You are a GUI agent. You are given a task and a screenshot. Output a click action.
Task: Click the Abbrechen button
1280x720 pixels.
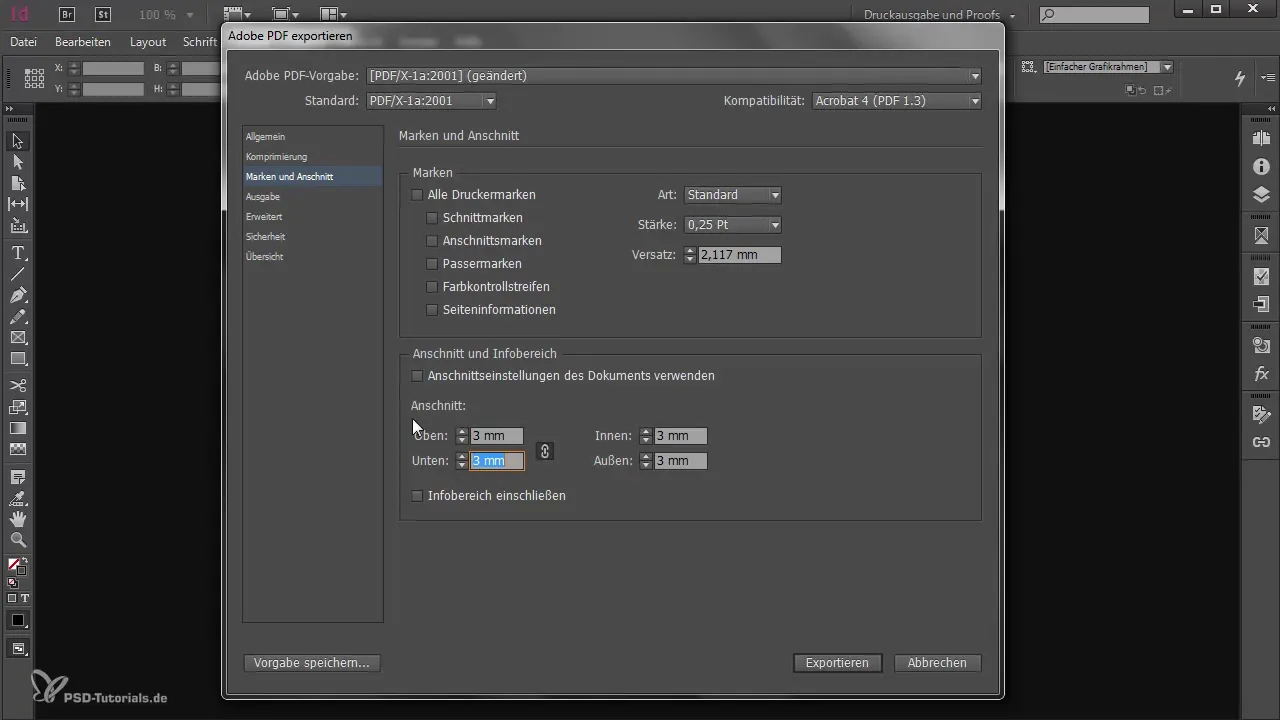click(937, 663)
